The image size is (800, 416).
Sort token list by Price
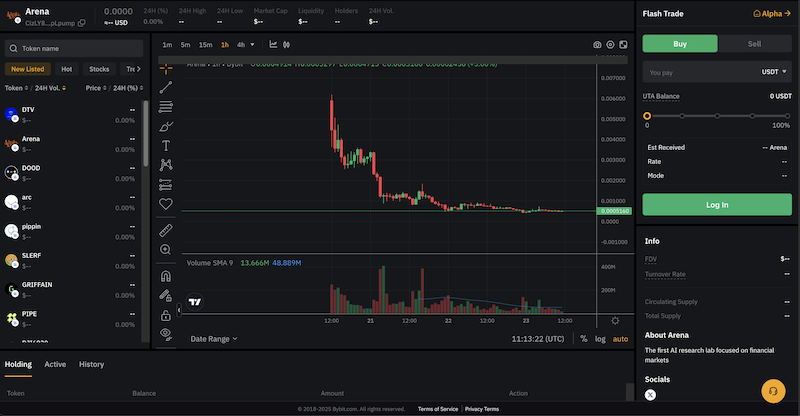pos(96,88)
